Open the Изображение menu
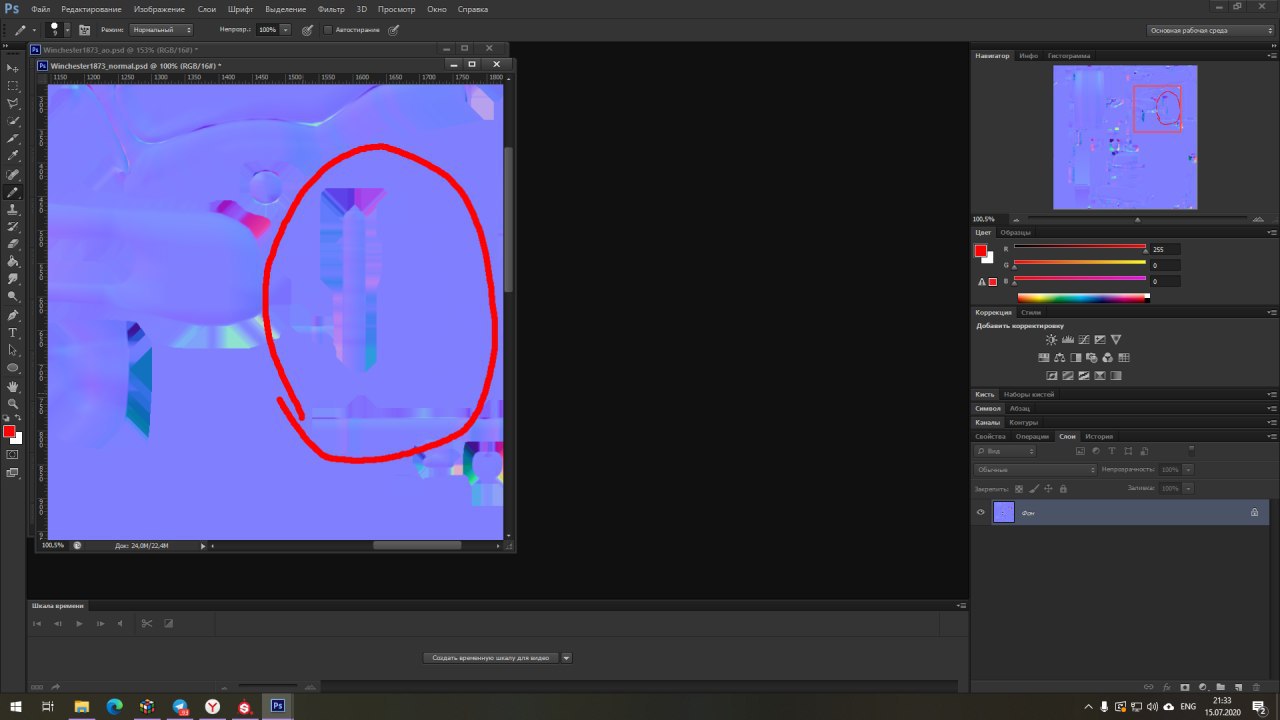The height and width of the screenshot is (720, 1280). pos(159,9)
